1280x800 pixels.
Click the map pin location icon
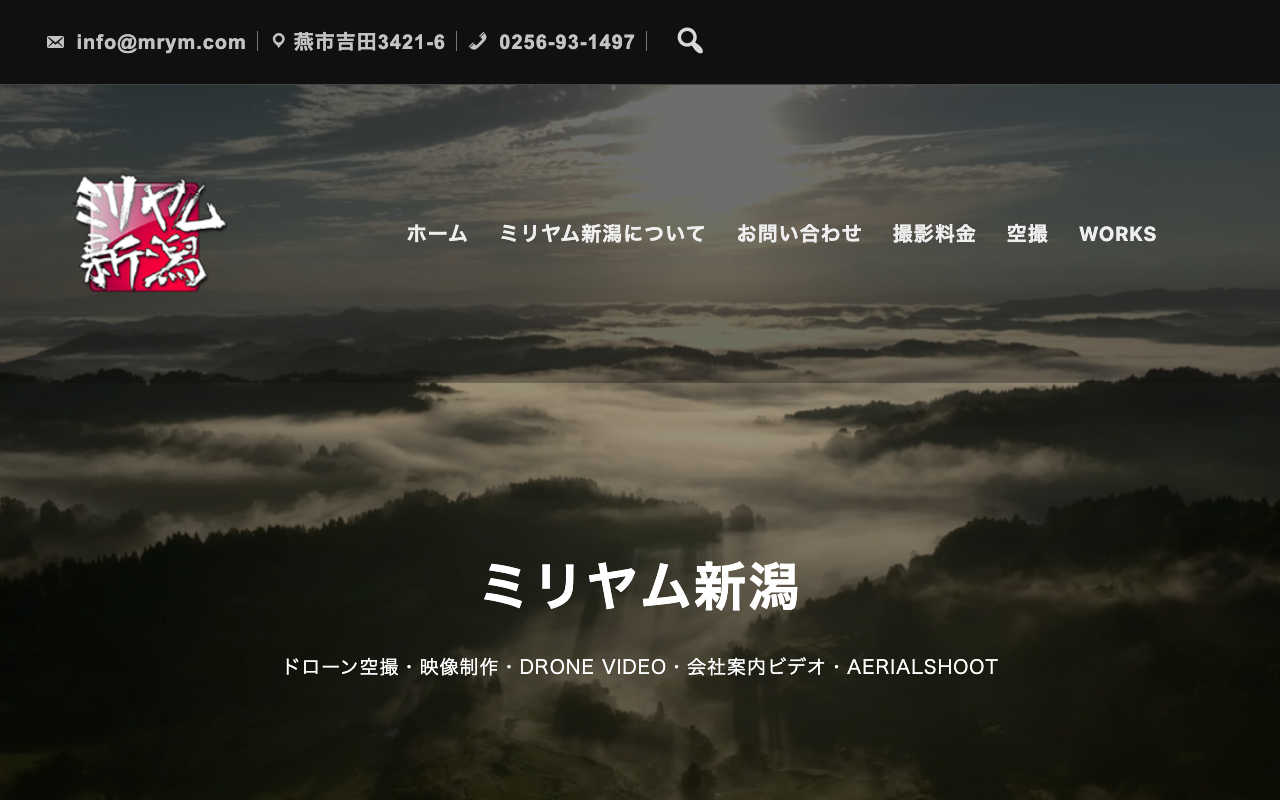pos(279,41)
